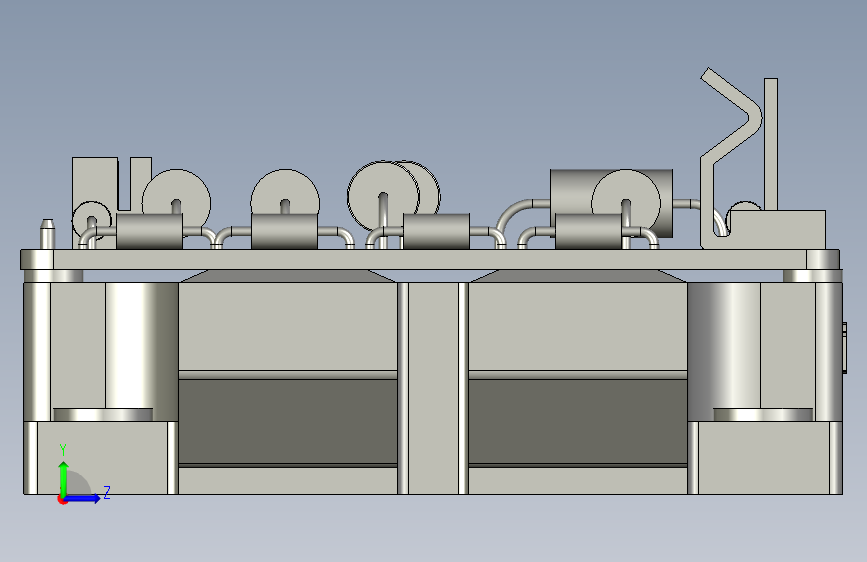867x562 pixels.
Task: Select the tall vertical bar beside the bent bracket
Action: click(771, 144)
